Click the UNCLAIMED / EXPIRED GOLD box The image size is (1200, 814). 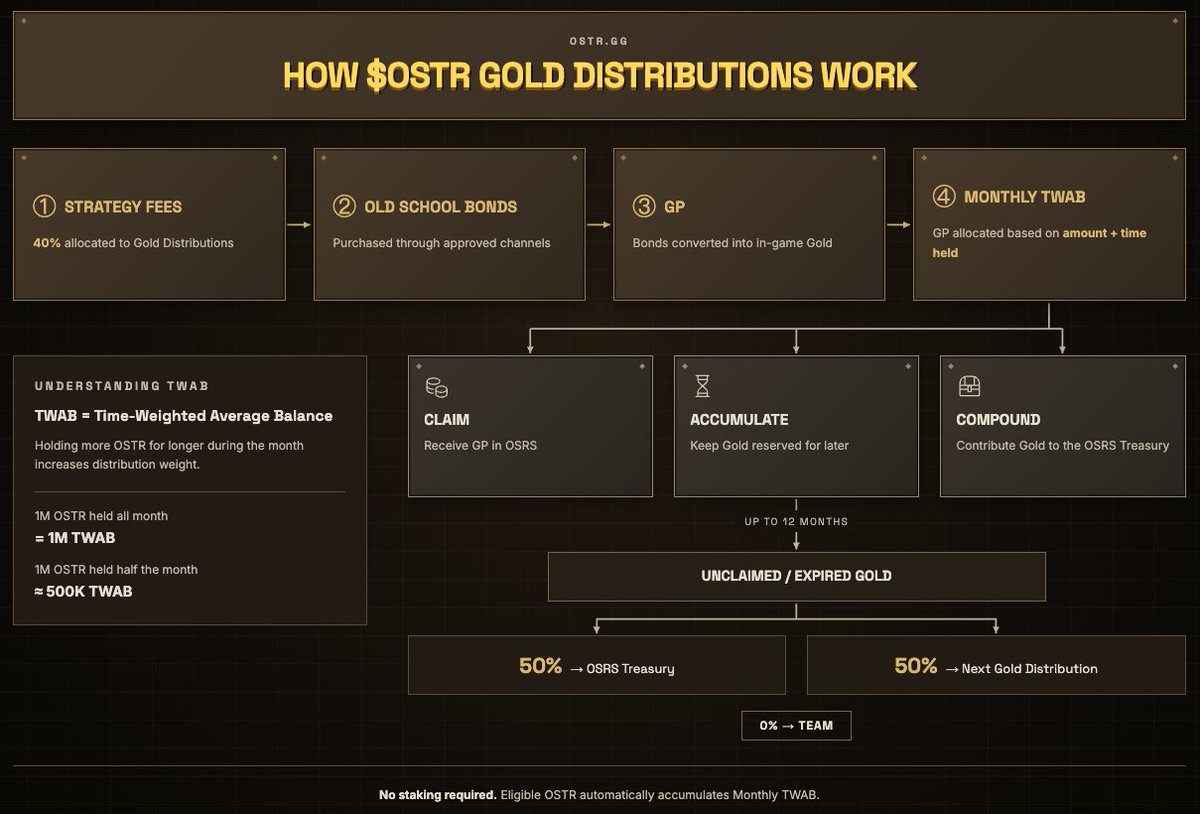pos(797,576)
